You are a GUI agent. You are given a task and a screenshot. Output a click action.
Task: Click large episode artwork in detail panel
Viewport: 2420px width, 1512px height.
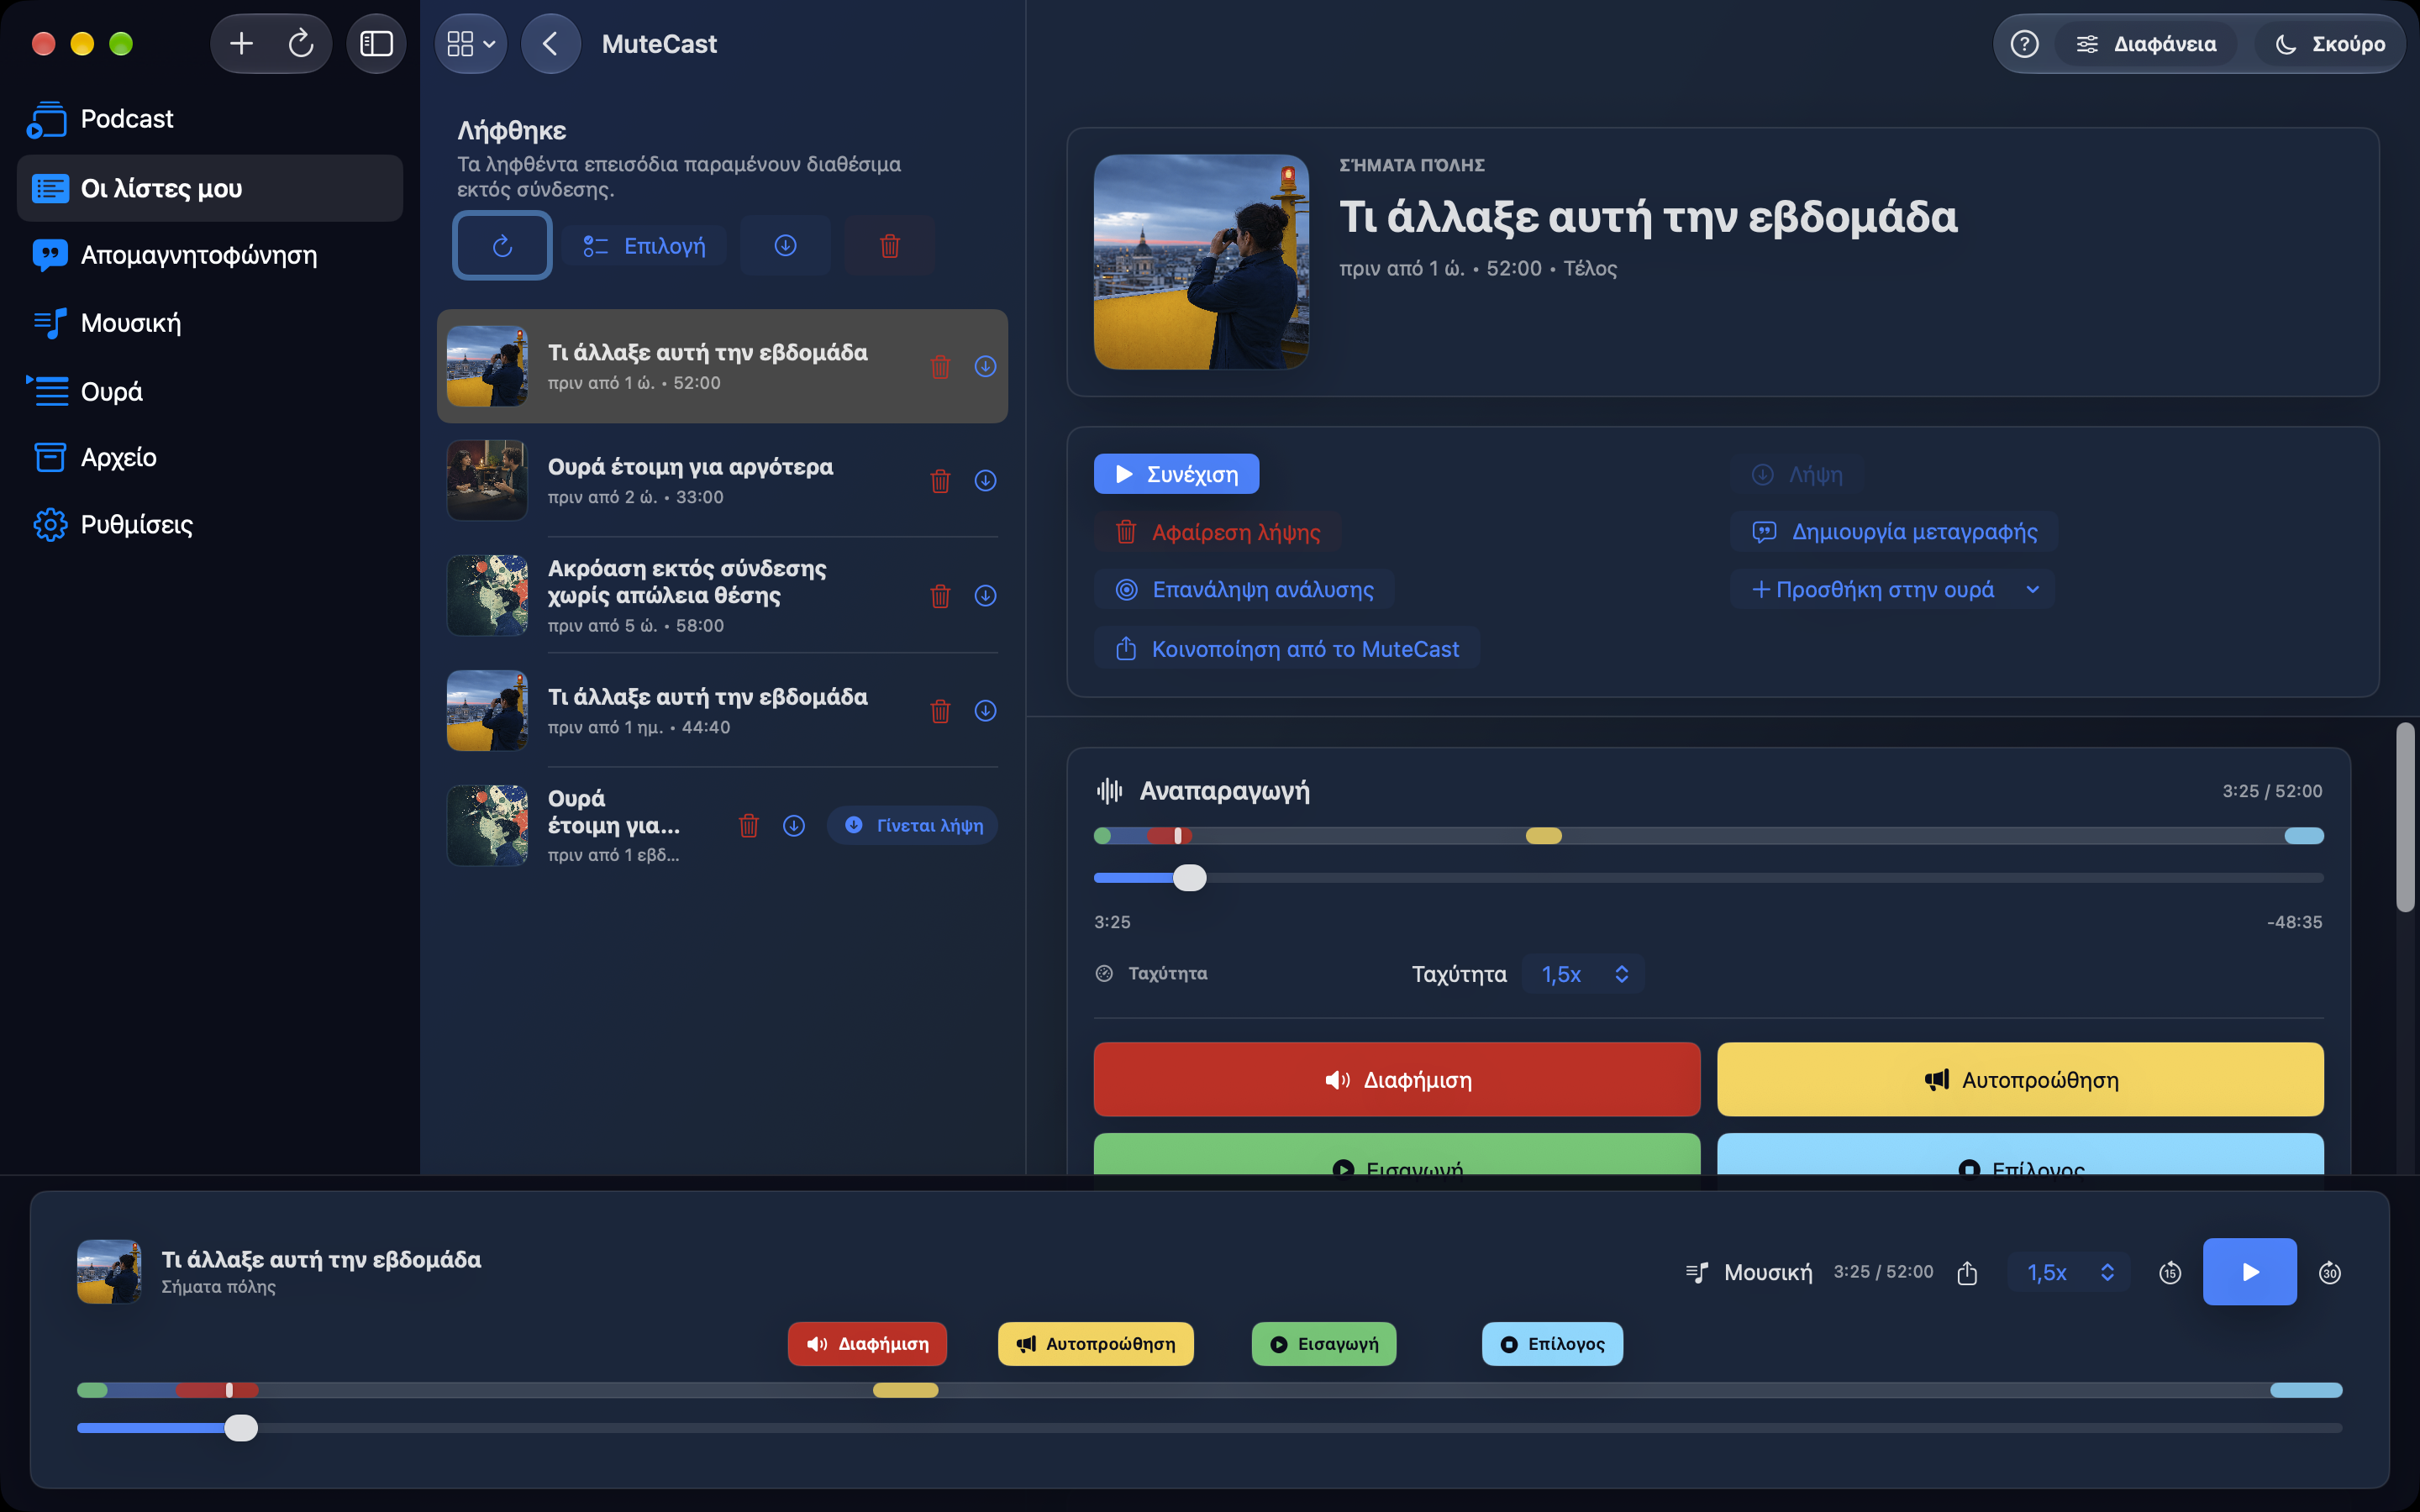click(x=1201, y=262)
